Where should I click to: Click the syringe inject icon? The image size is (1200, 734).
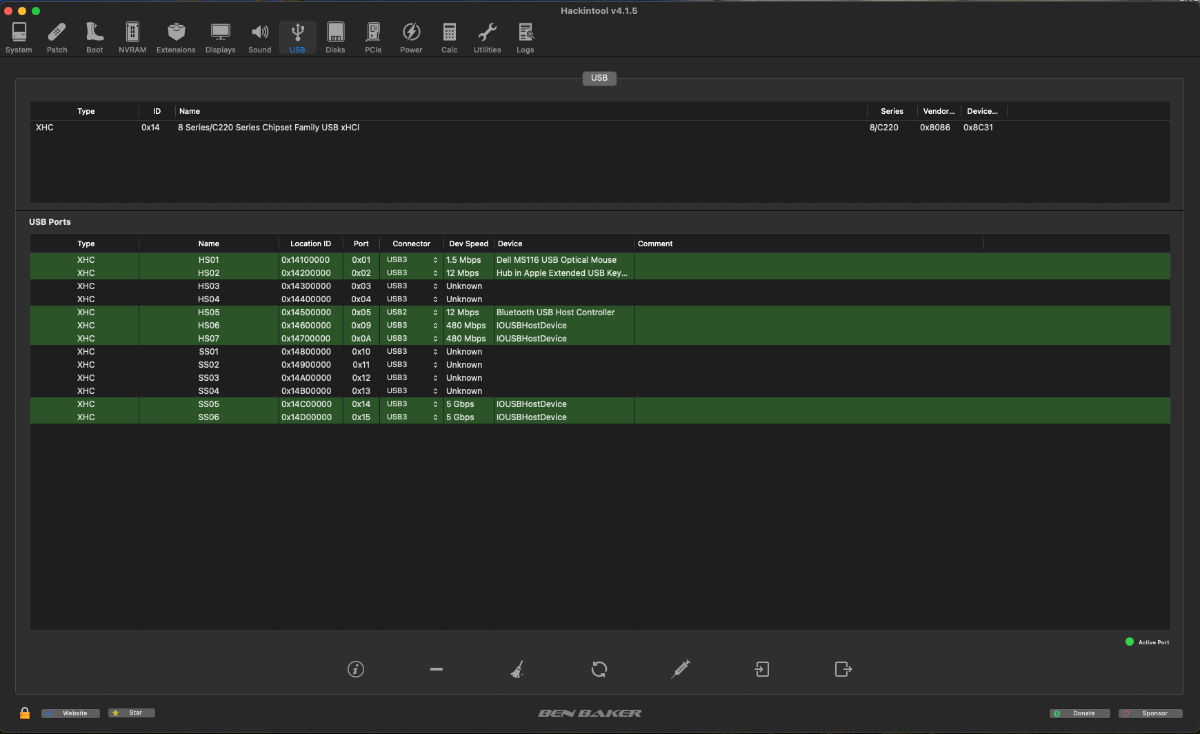(x=680, y=669)
